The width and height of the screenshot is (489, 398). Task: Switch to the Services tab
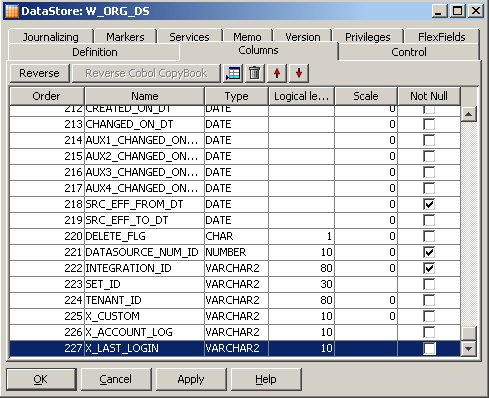pos(189,37)
